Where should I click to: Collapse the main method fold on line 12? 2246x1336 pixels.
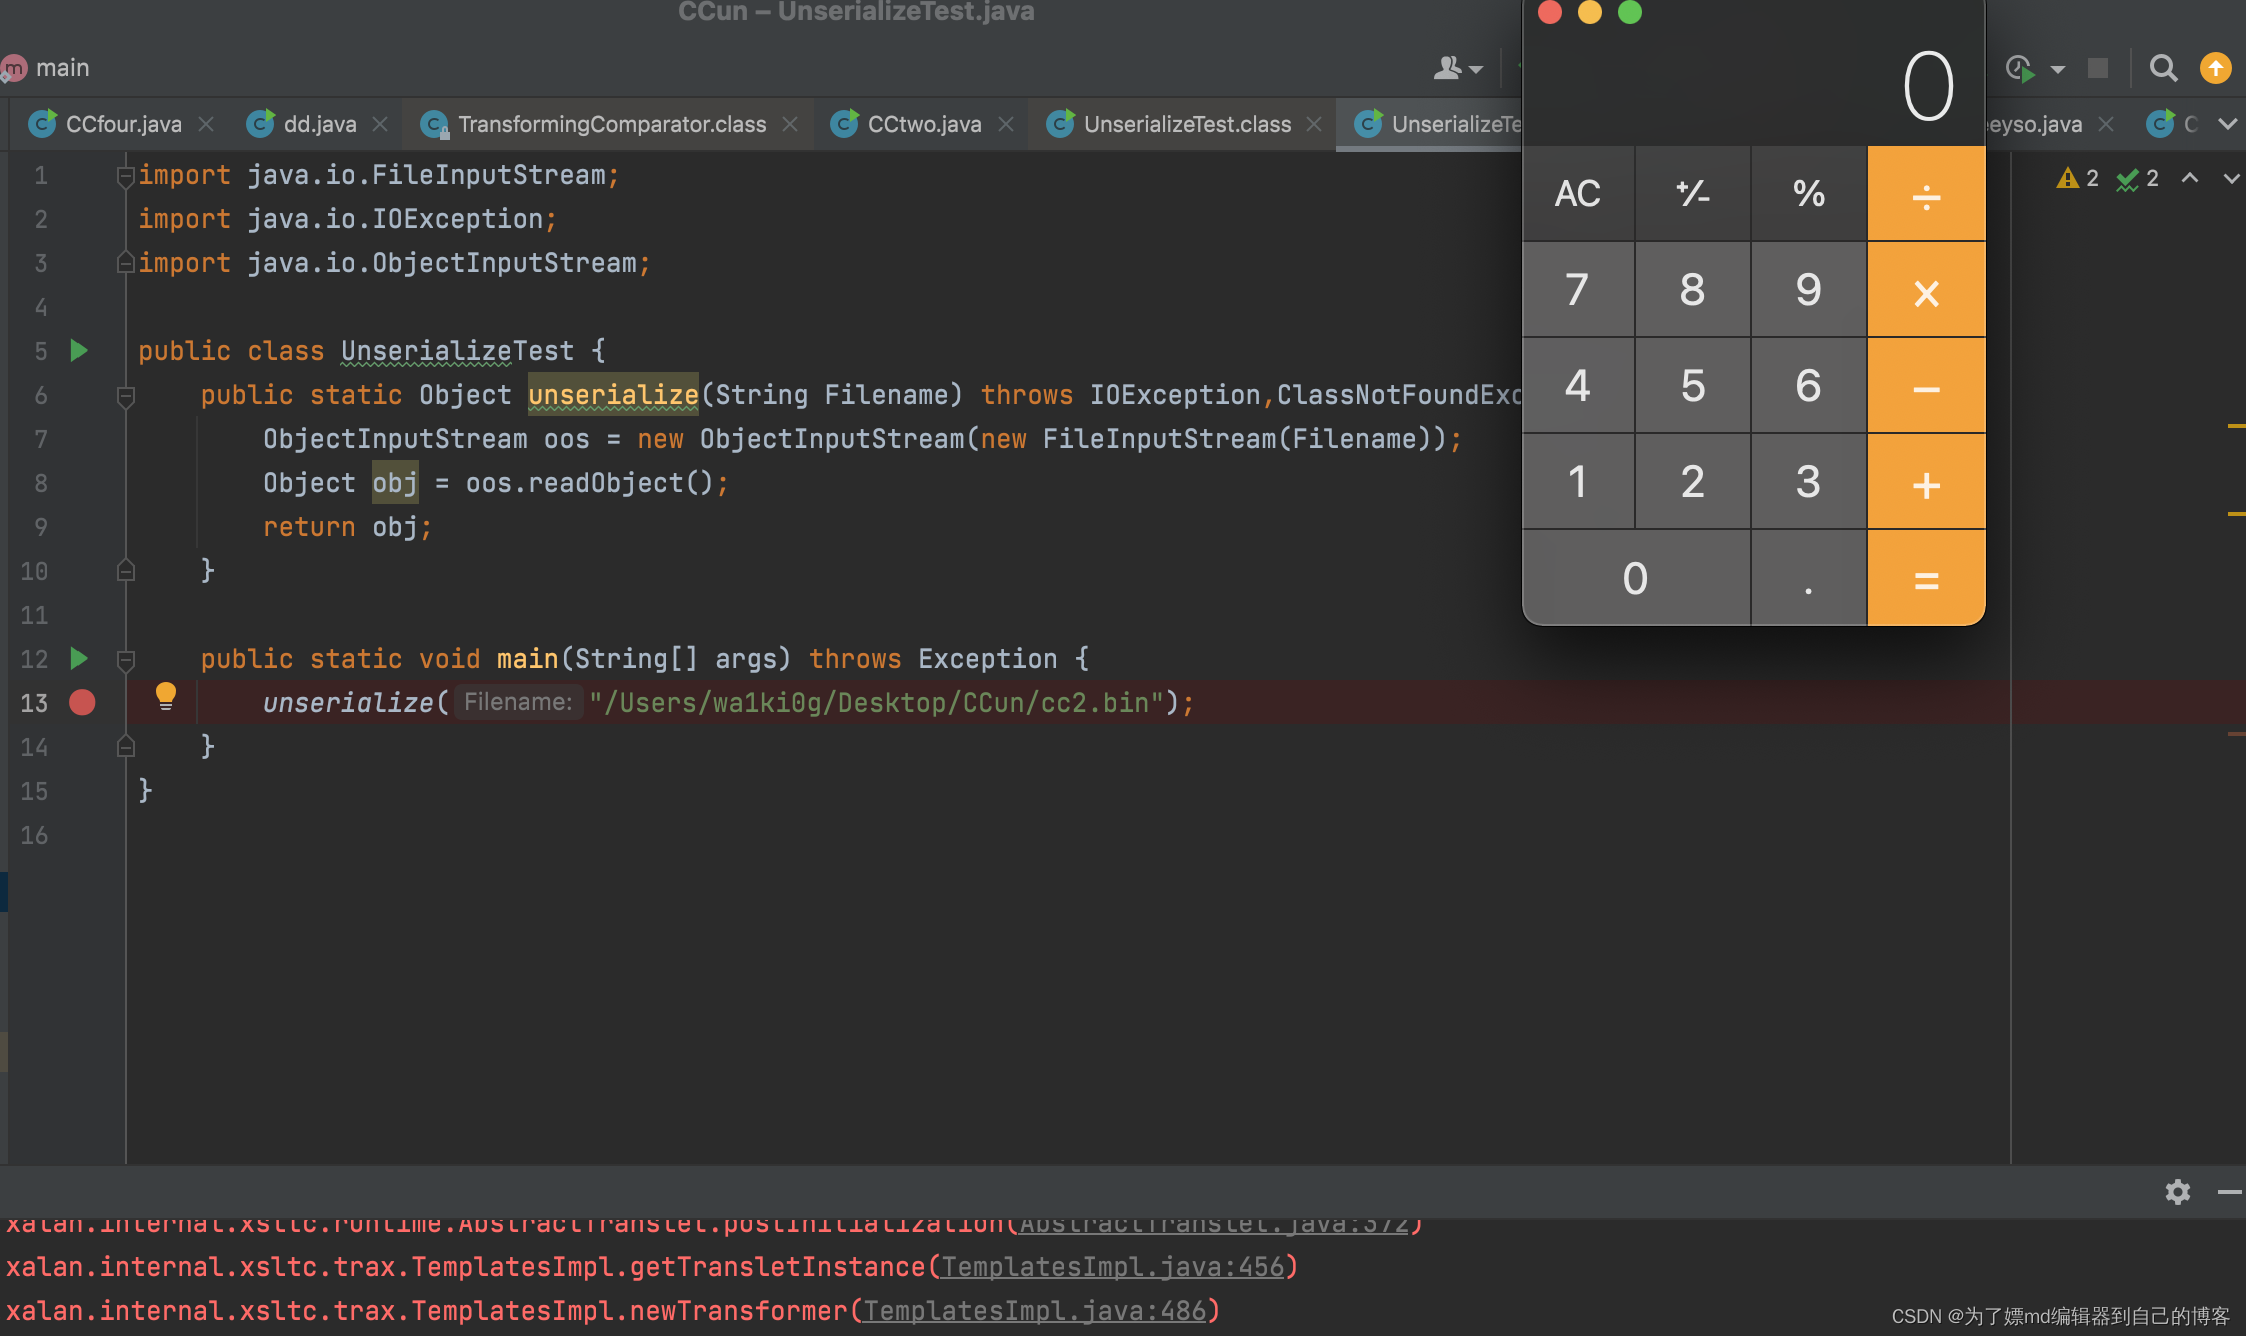tap(126, 660)
